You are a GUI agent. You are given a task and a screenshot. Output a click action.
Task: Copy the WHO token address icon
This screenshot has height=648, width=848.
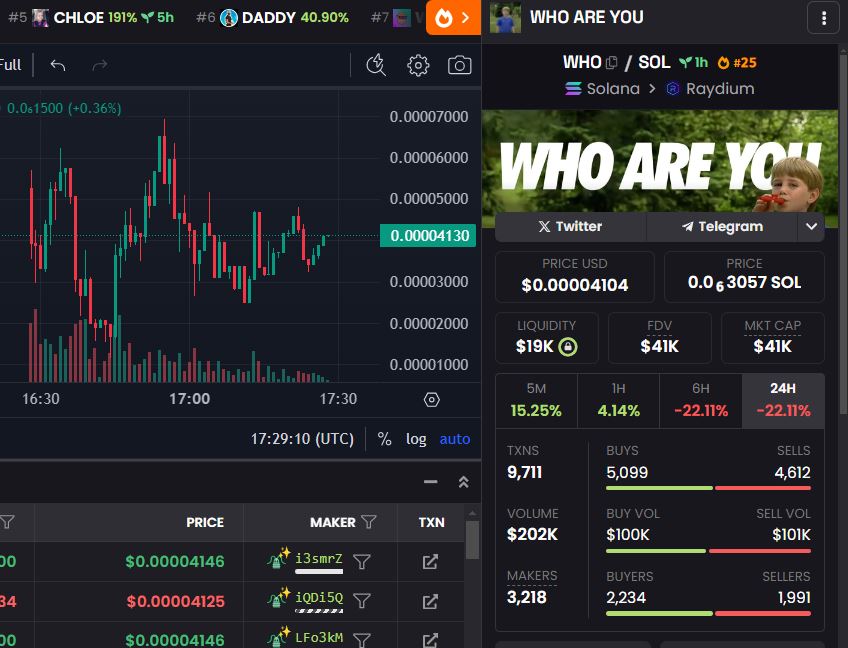pyautogui.click(x=612, y=63)
